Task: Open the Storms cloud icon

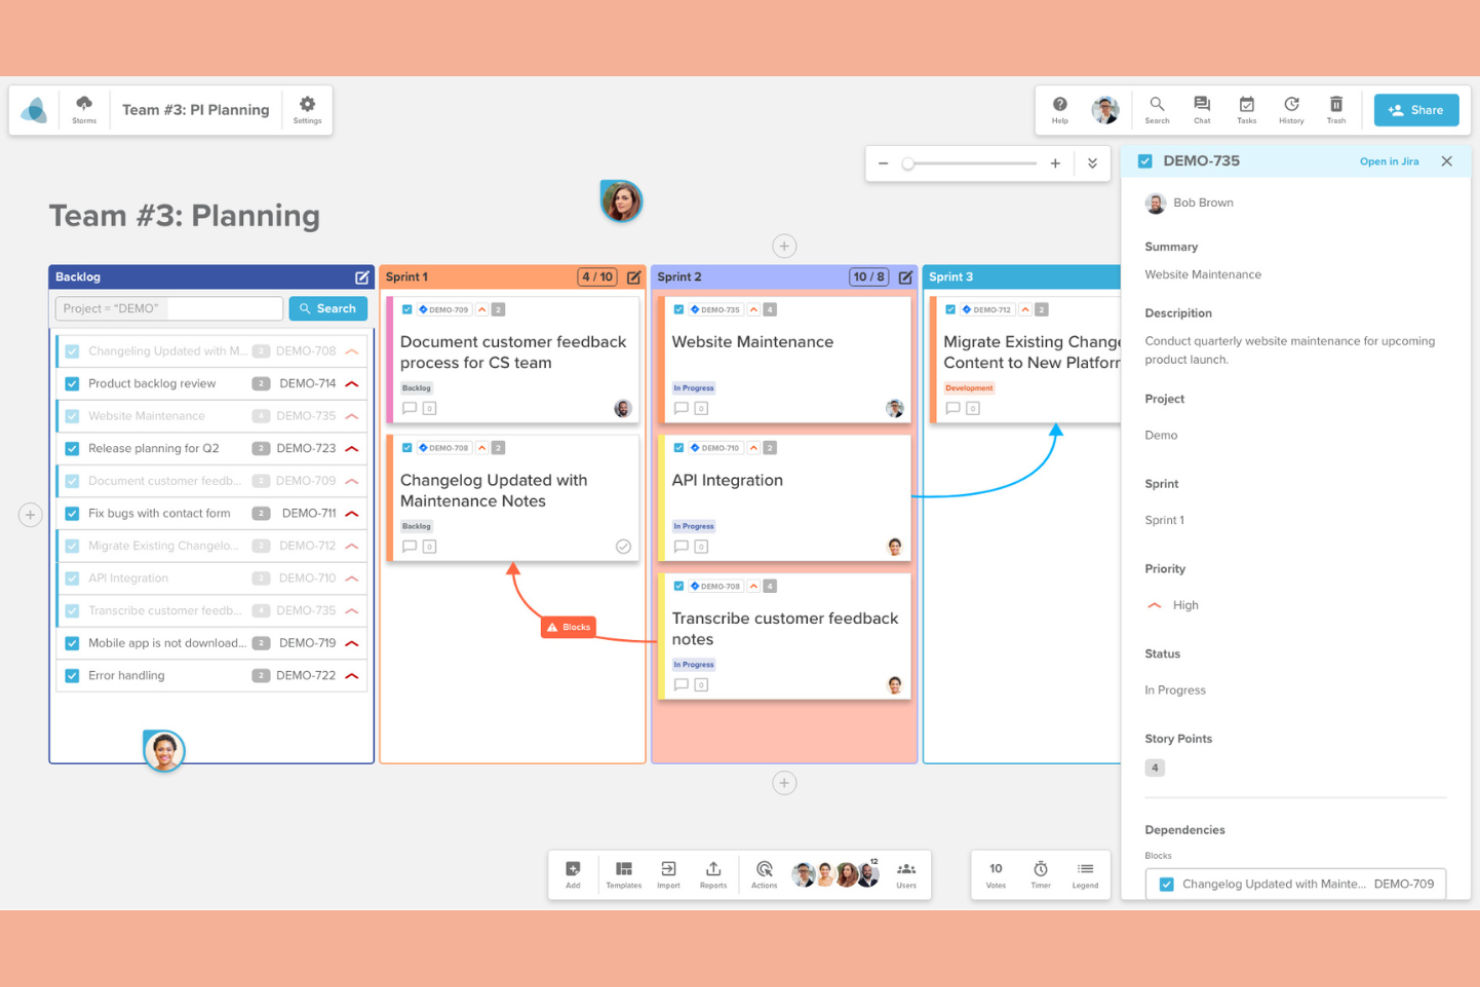Action: (x=84, y=108)
